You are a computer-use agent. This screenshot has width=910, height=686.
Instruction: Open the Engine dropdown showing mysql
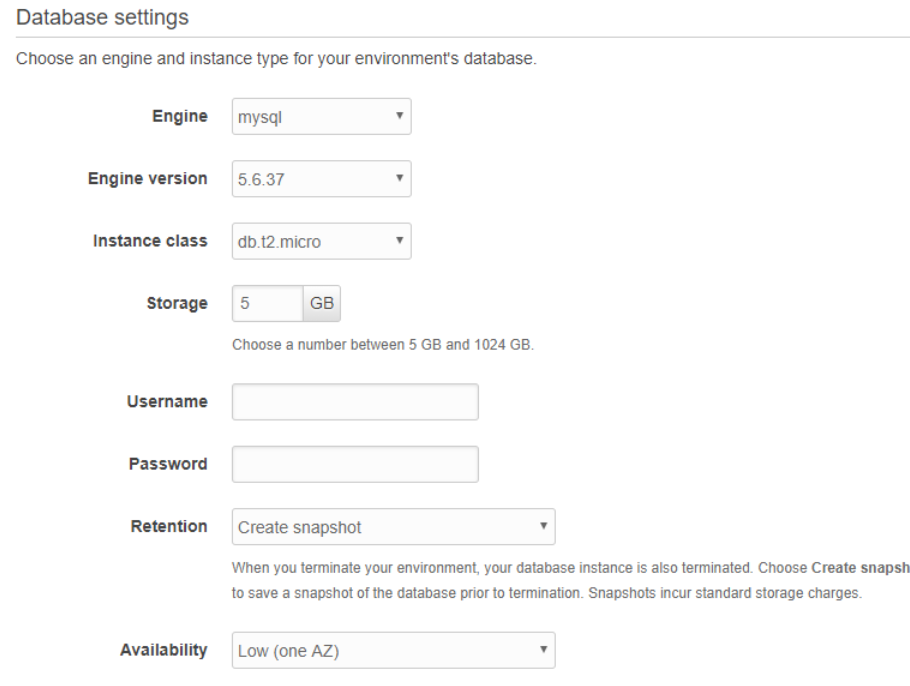pos(321,117)
